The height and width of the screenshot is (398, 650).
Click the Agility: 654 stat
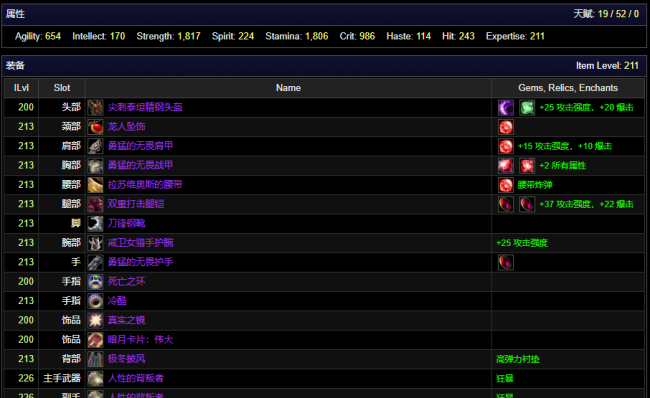click(38, 36)
